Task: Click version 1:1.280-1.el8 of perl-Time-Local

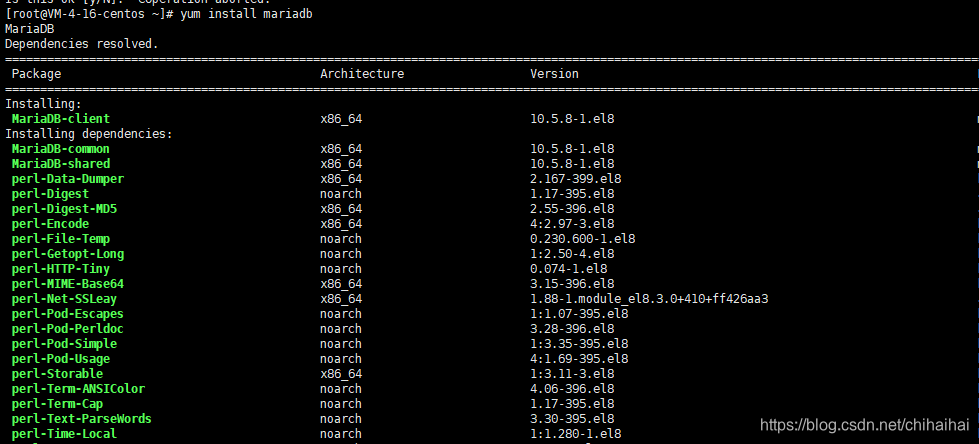Action: 575,433
